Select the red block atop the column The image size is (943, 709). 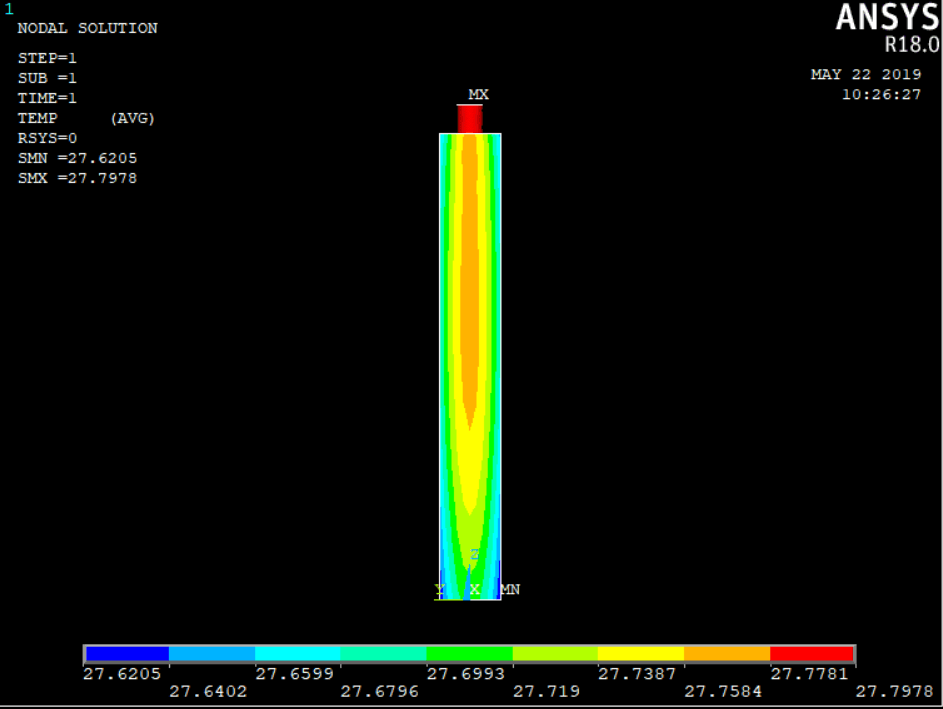(470, 119)
